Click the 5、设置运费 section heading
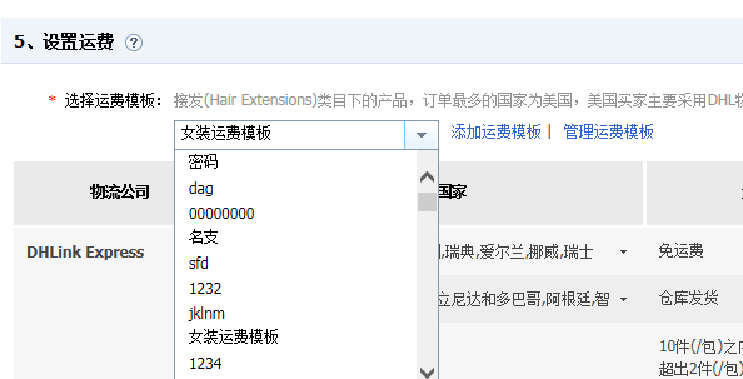Screen dimensions: 743x379 63,42
